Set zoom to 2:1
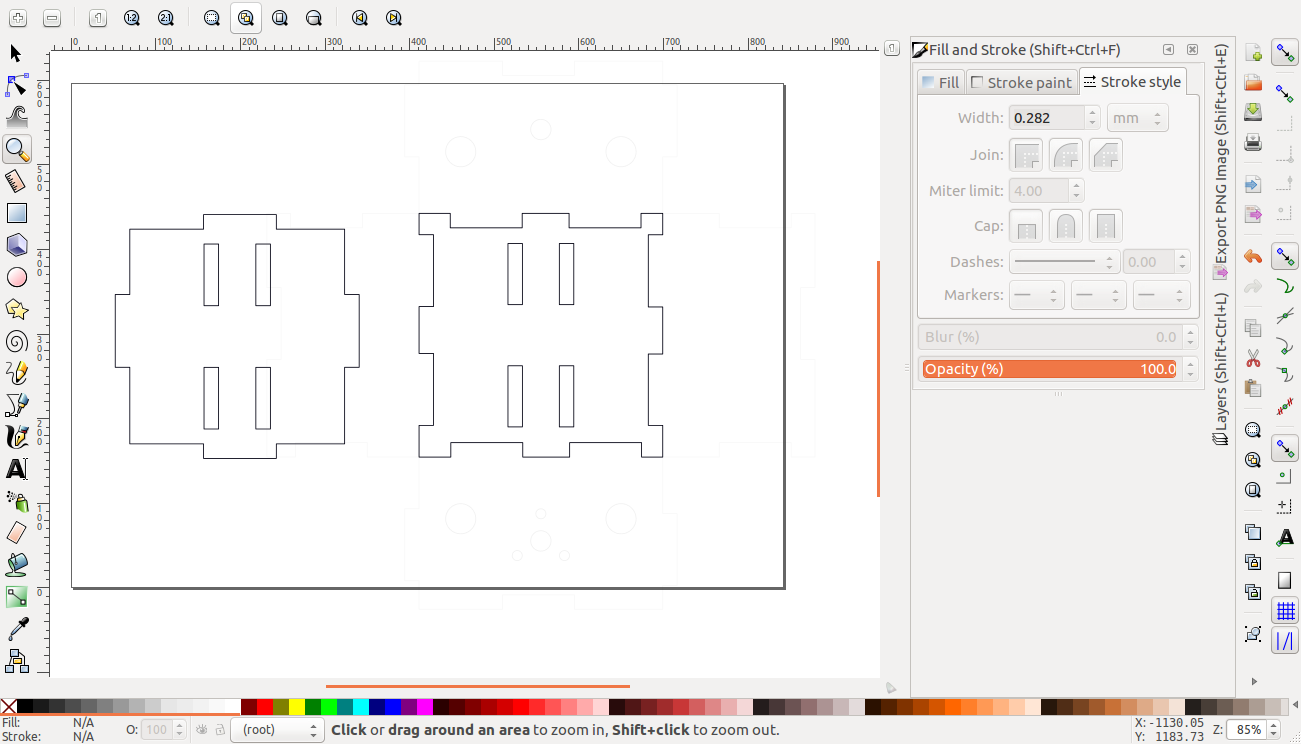The height and width of the screenshot is (744, 1301). coord(165,18)
